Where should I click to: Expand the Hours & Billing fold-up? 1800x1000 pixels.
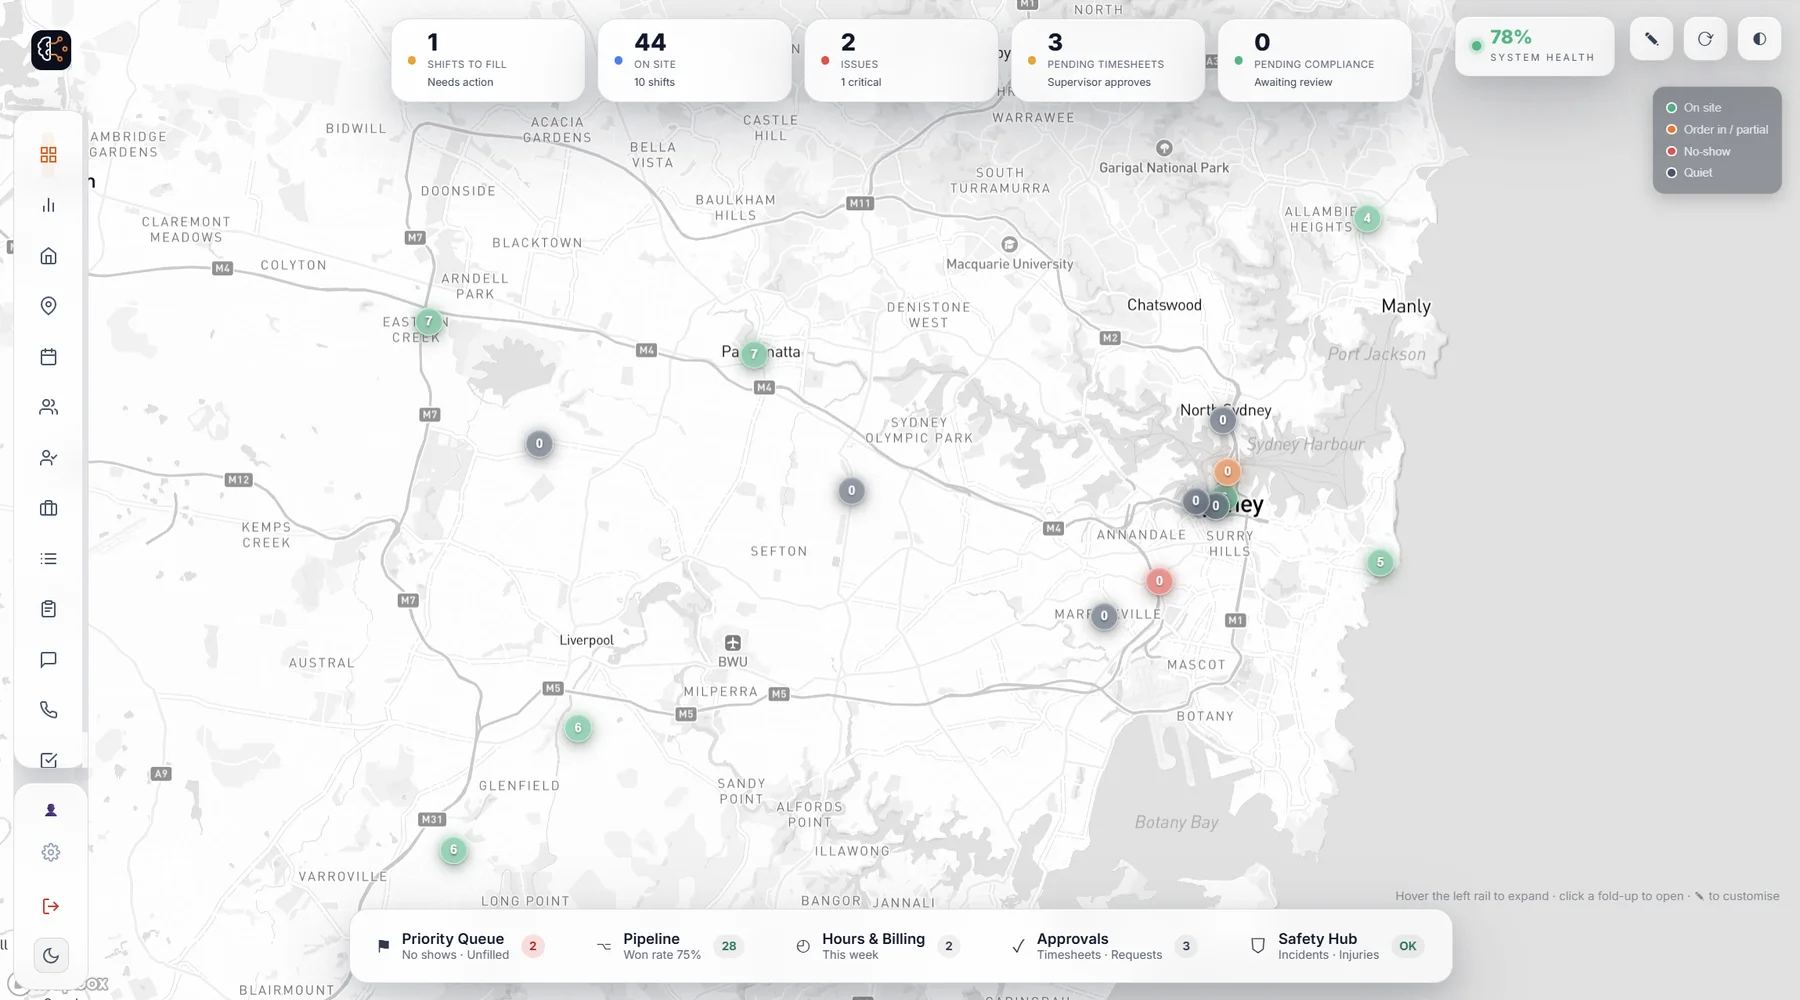pos(877,946)
